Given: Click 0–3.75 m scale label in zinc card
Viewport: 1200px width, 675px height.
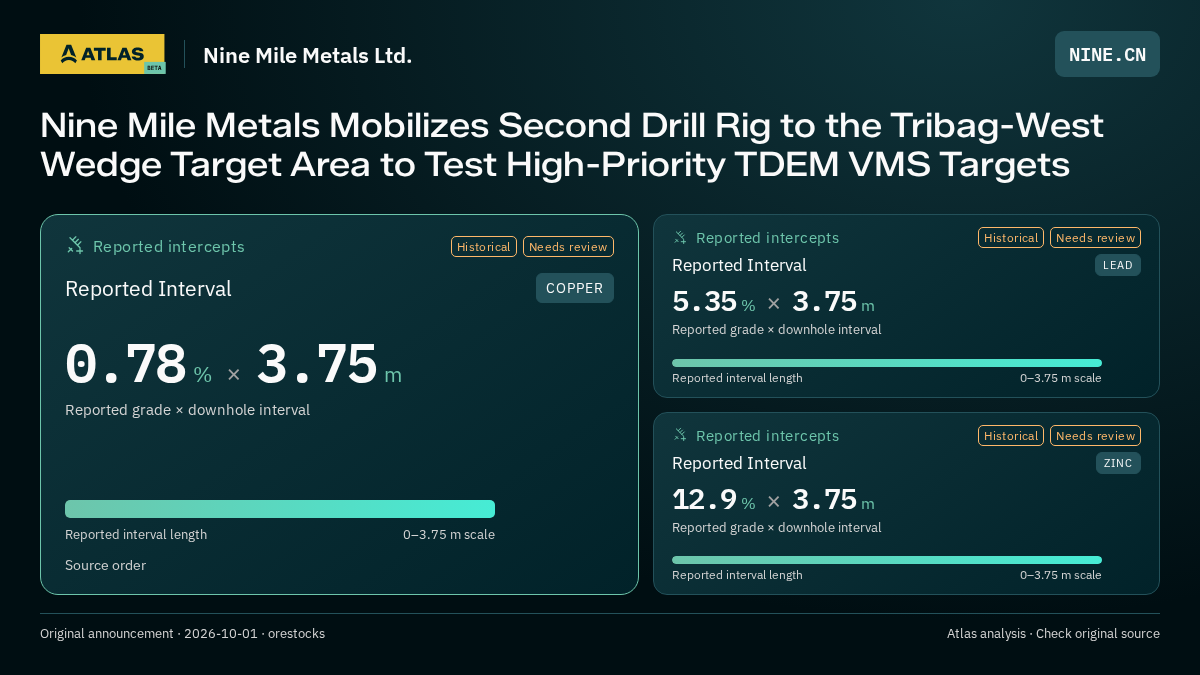Looking at the screenshot, I should 1061,575.
